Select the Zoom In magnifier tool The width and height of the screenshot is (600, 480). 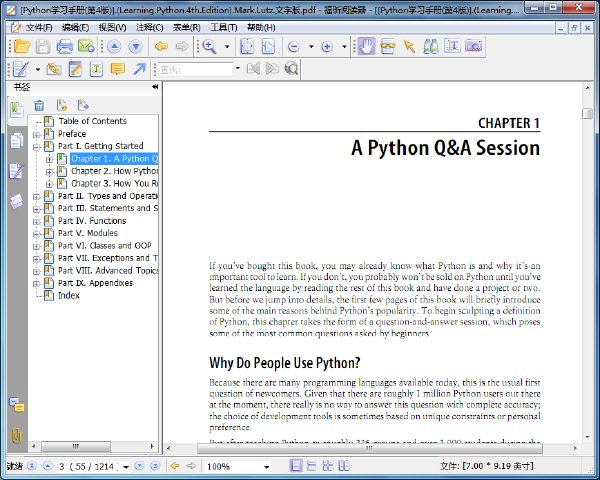[209, 47]
